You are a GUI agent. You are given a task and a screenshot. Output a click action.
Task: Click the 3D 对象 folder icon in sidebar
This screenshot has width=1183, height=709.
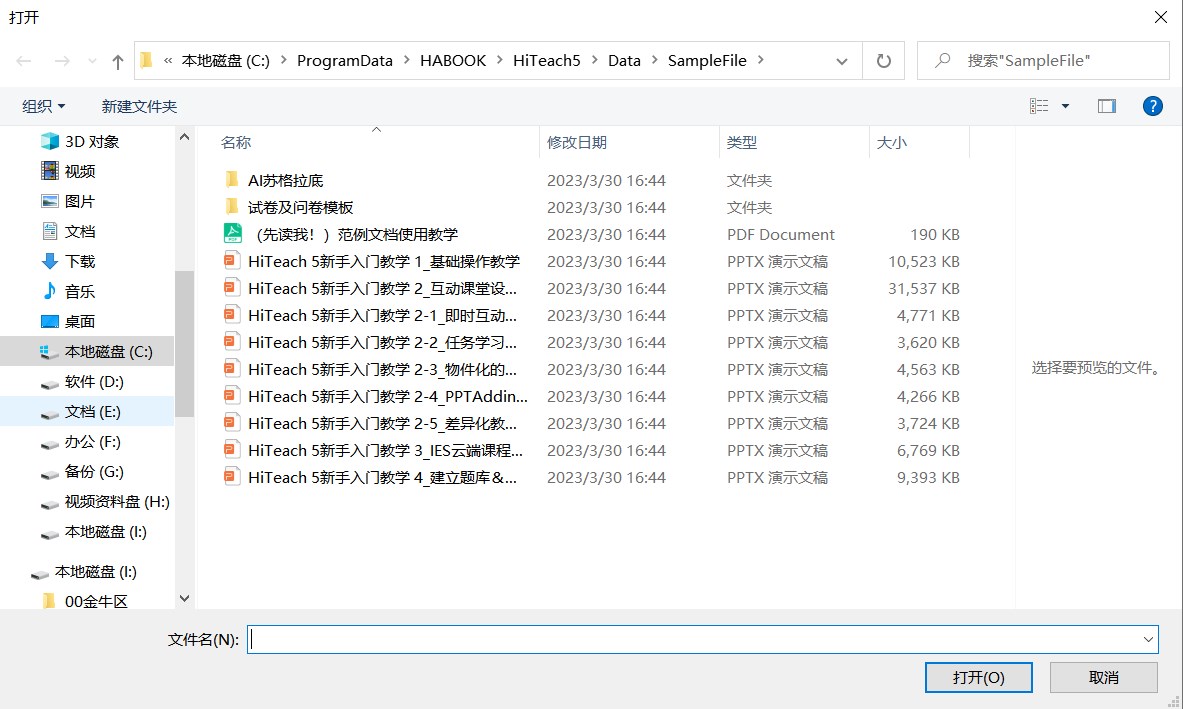(x=50, y=142)
